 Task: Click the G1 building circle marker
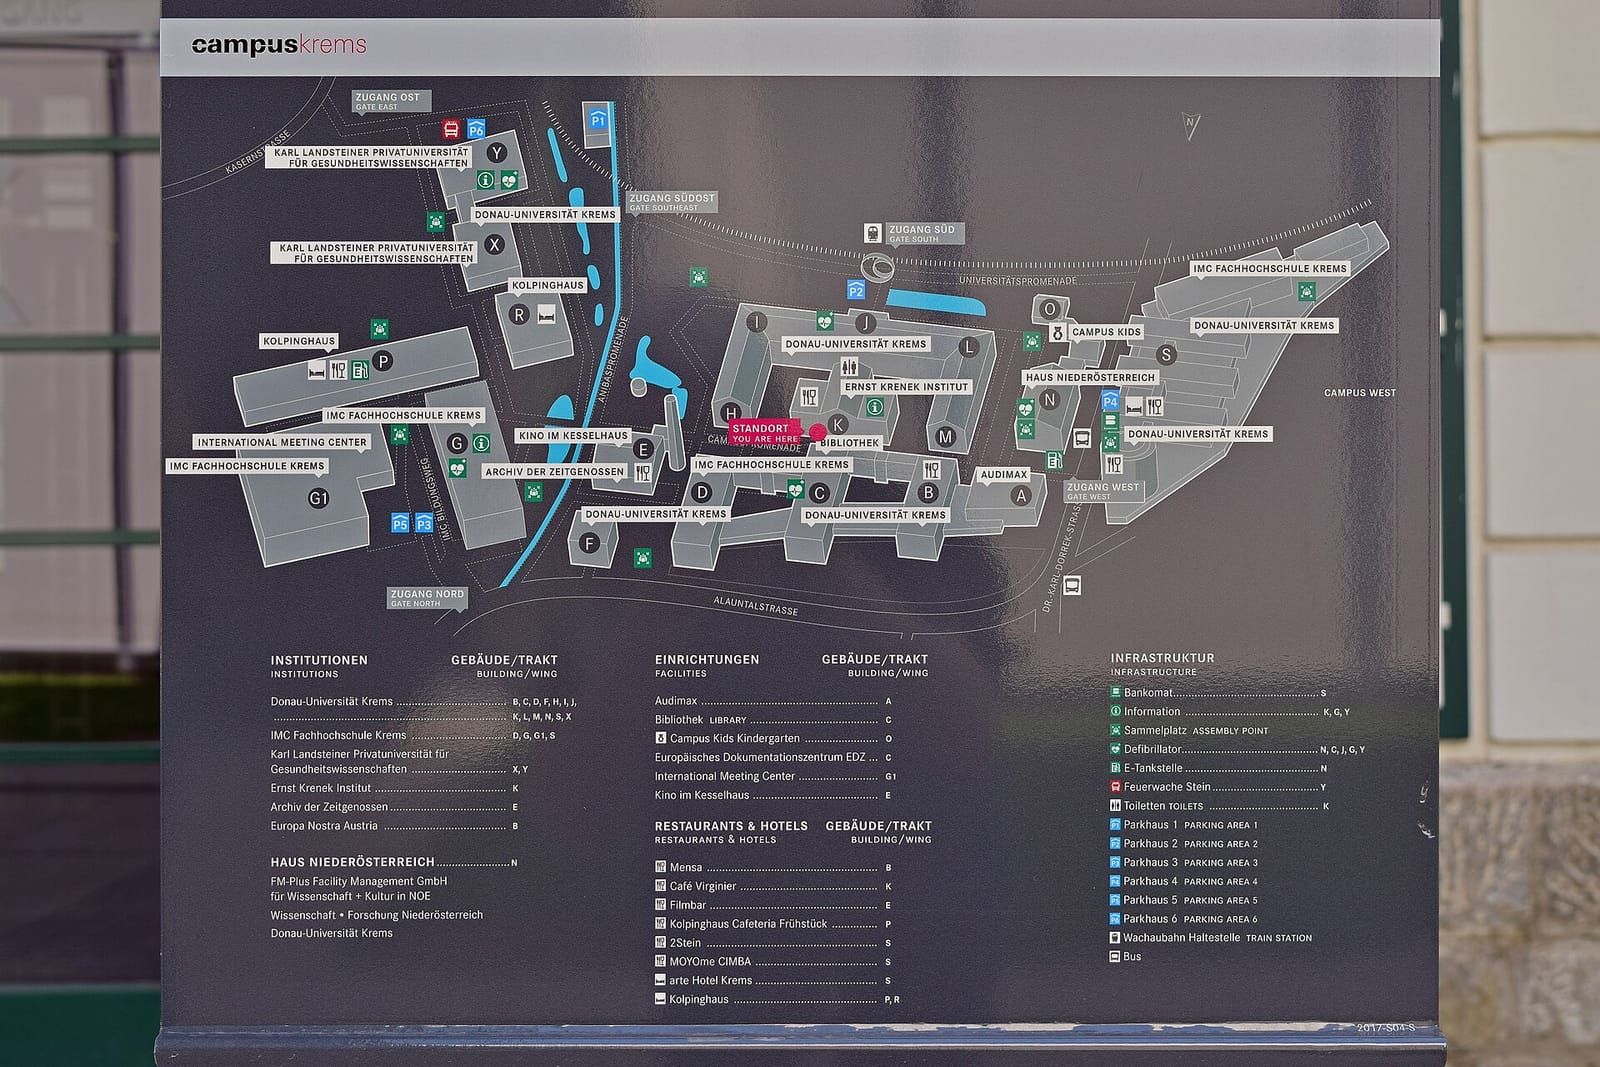318,497
